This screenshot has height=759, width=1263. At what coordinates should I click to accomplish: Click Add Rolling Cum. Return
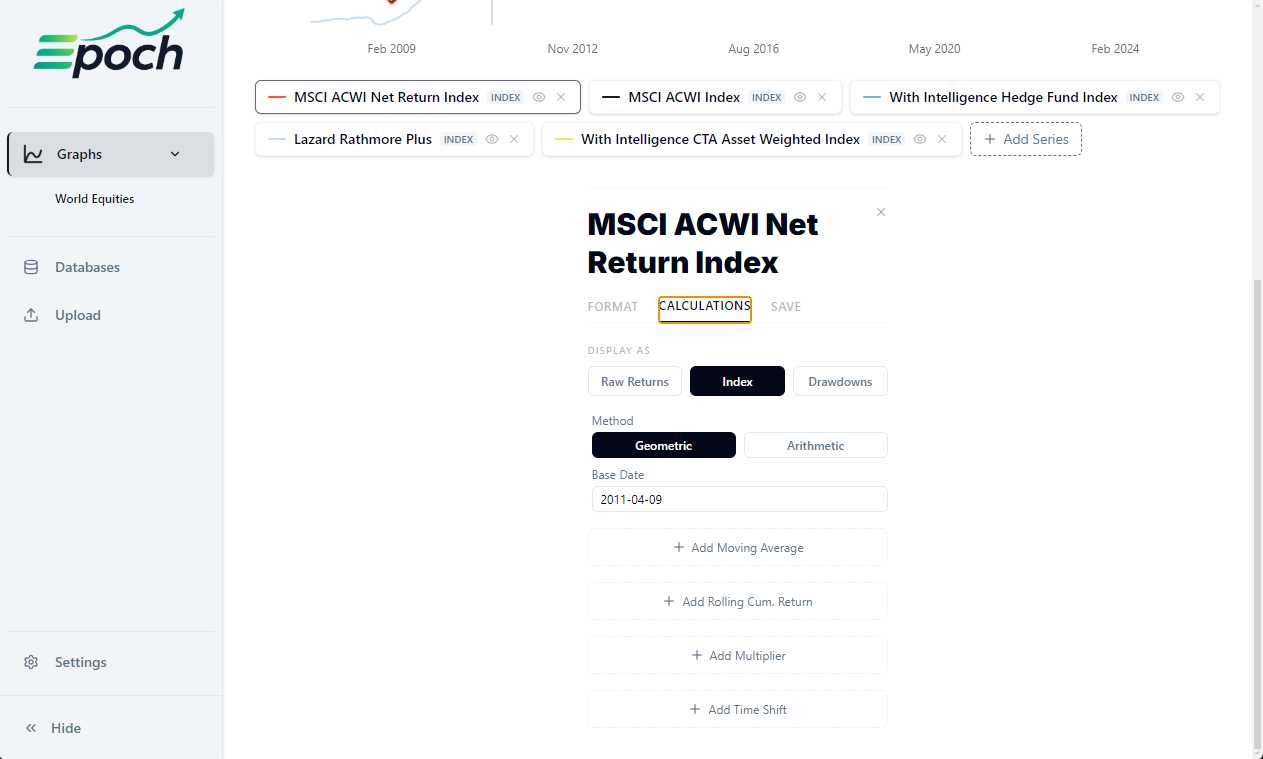pos(738,601)
